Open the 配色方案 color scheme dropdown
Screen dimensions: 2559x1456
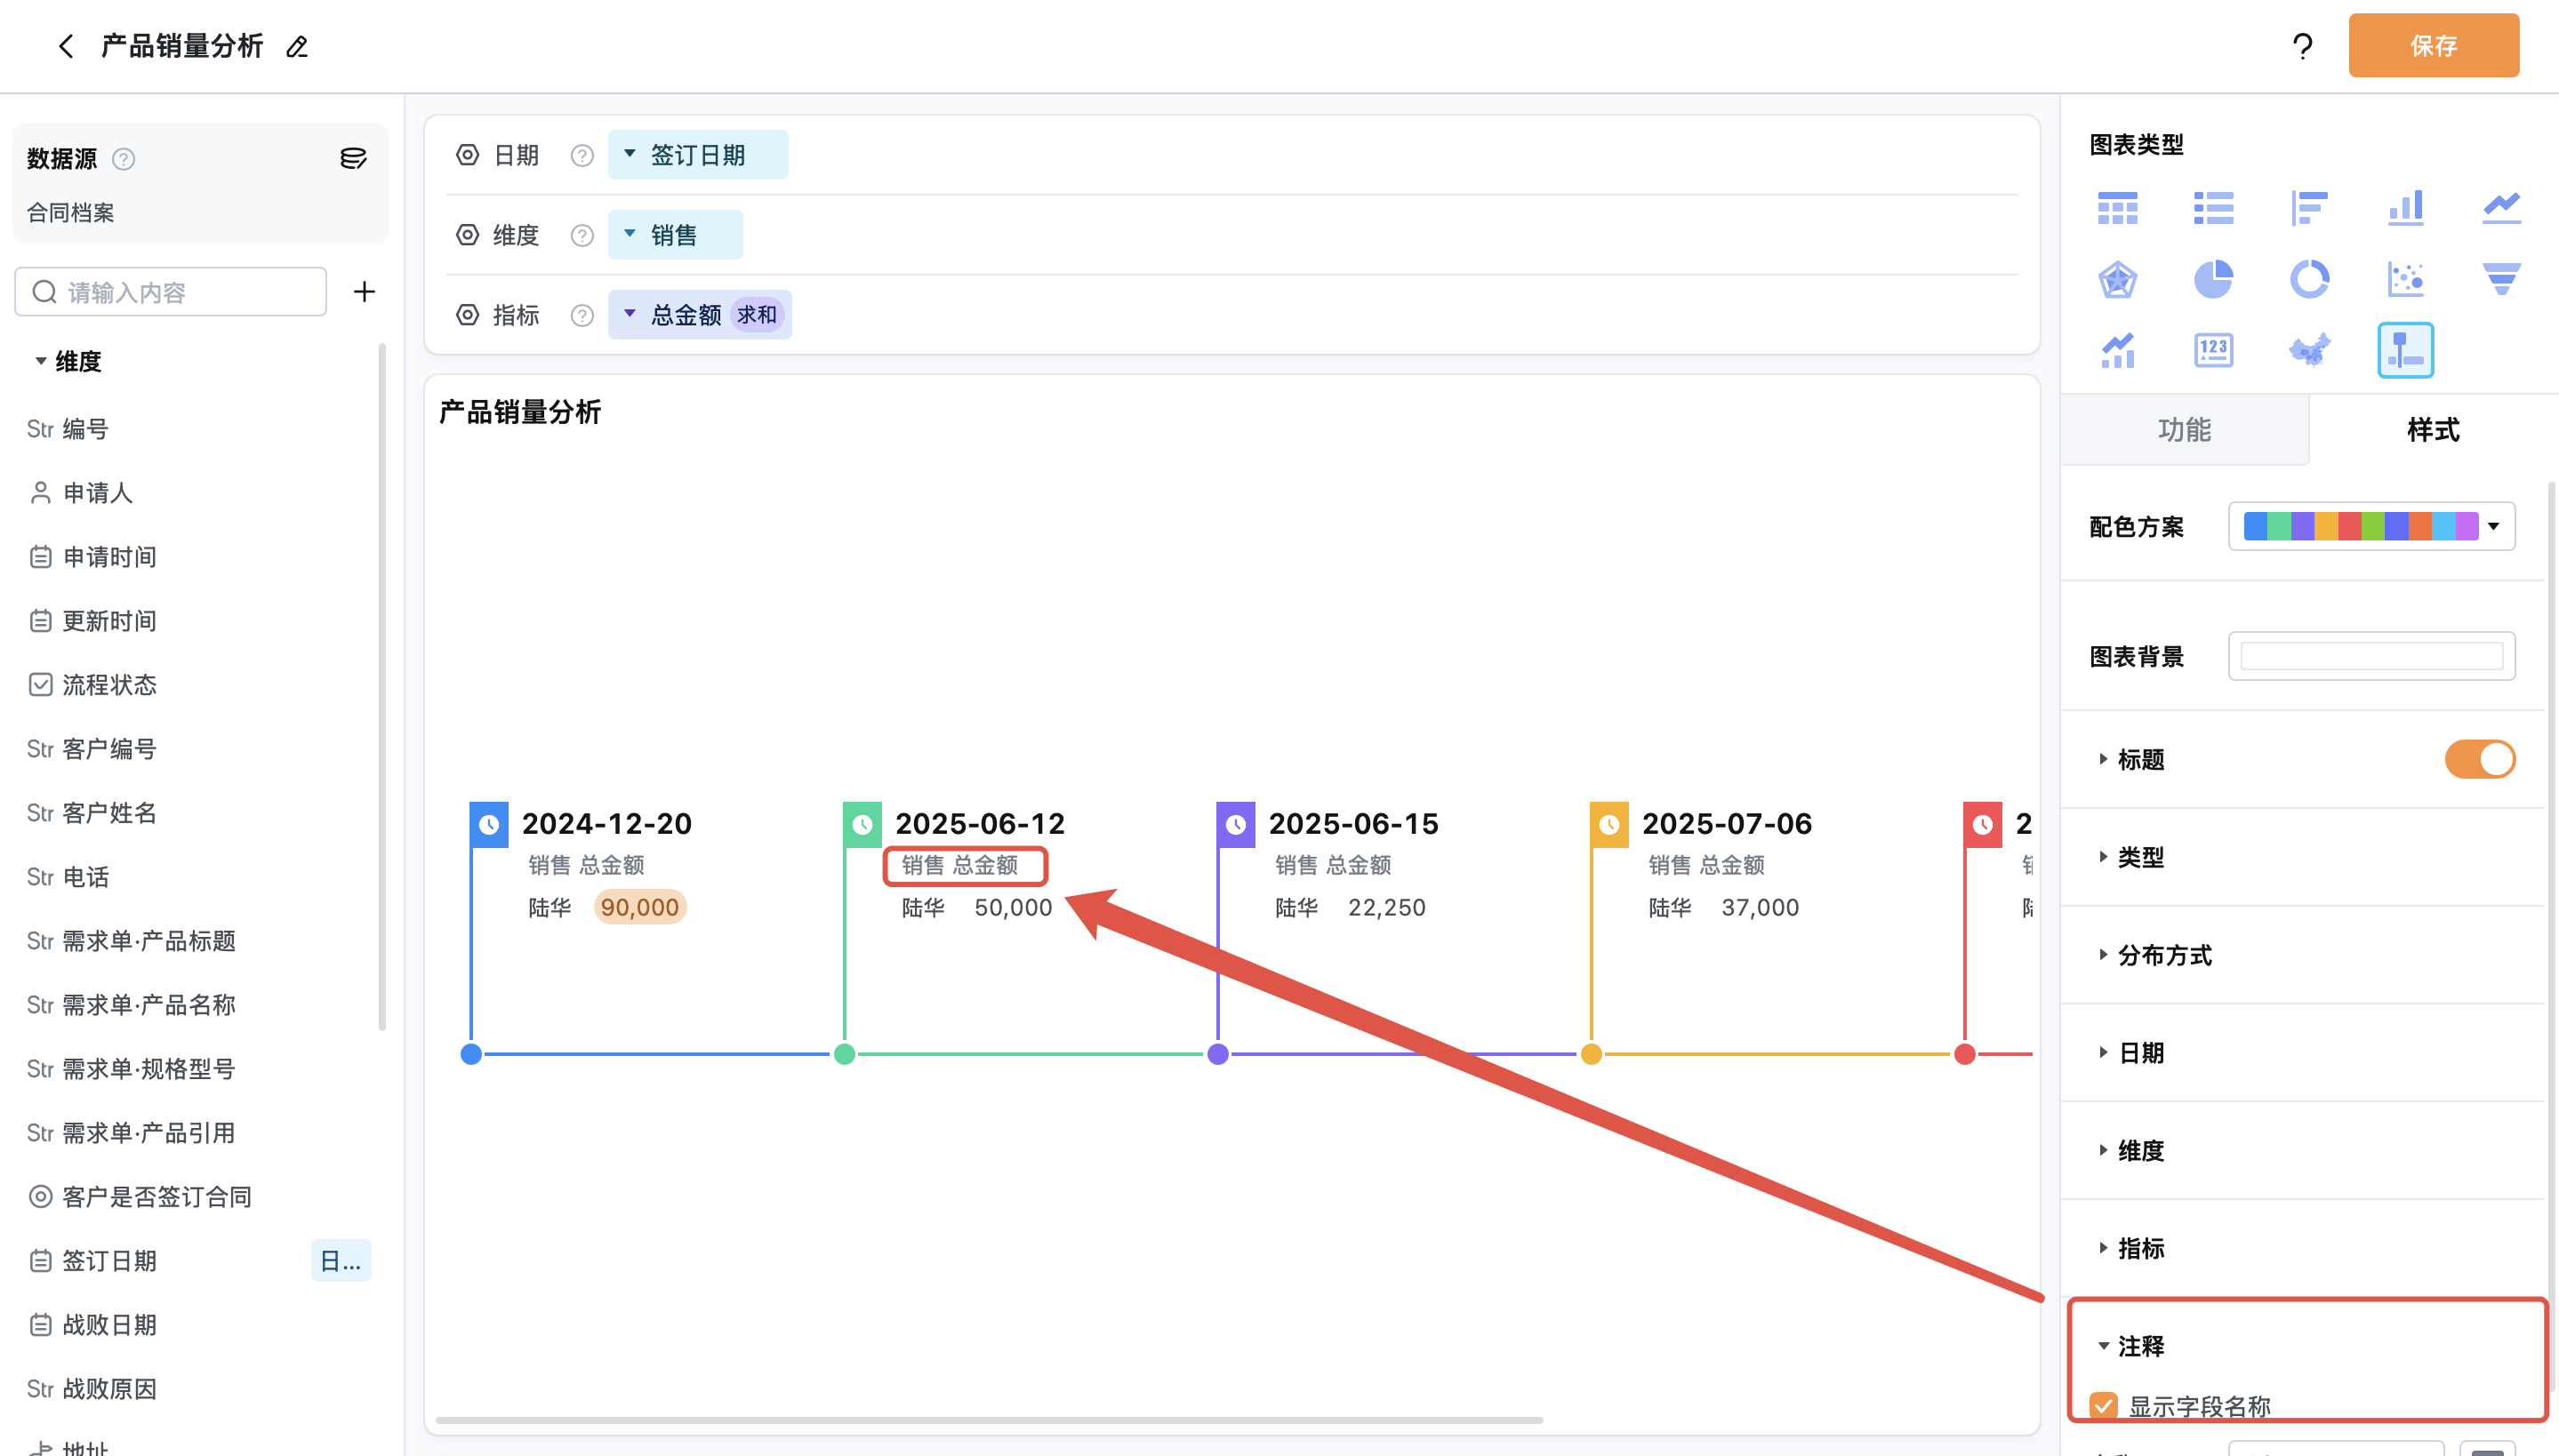pos(2371,526)
